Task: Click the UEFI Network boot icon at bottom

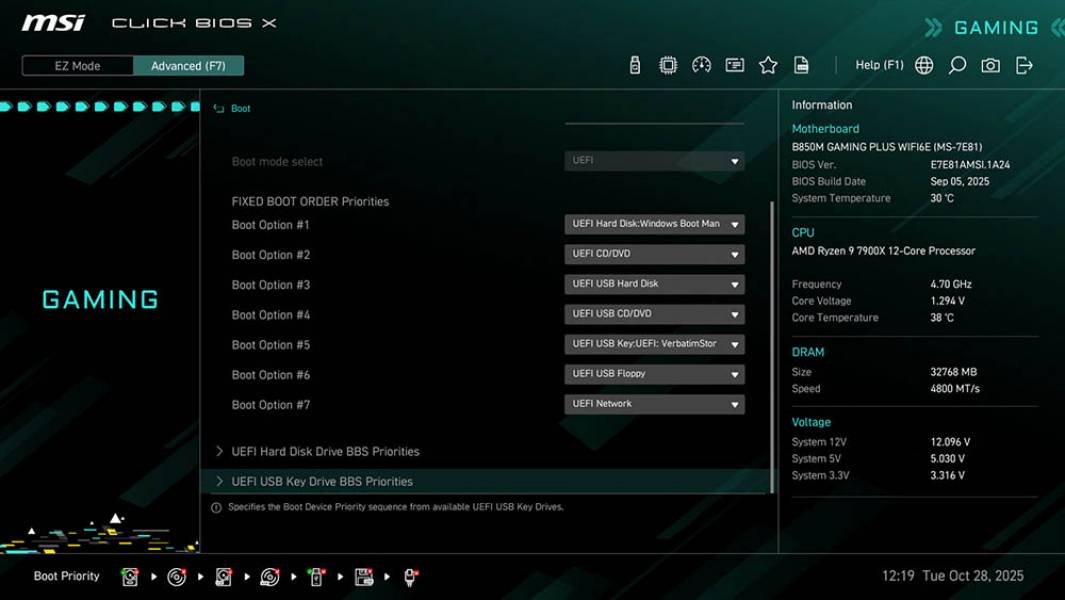Action: point(410,576)
